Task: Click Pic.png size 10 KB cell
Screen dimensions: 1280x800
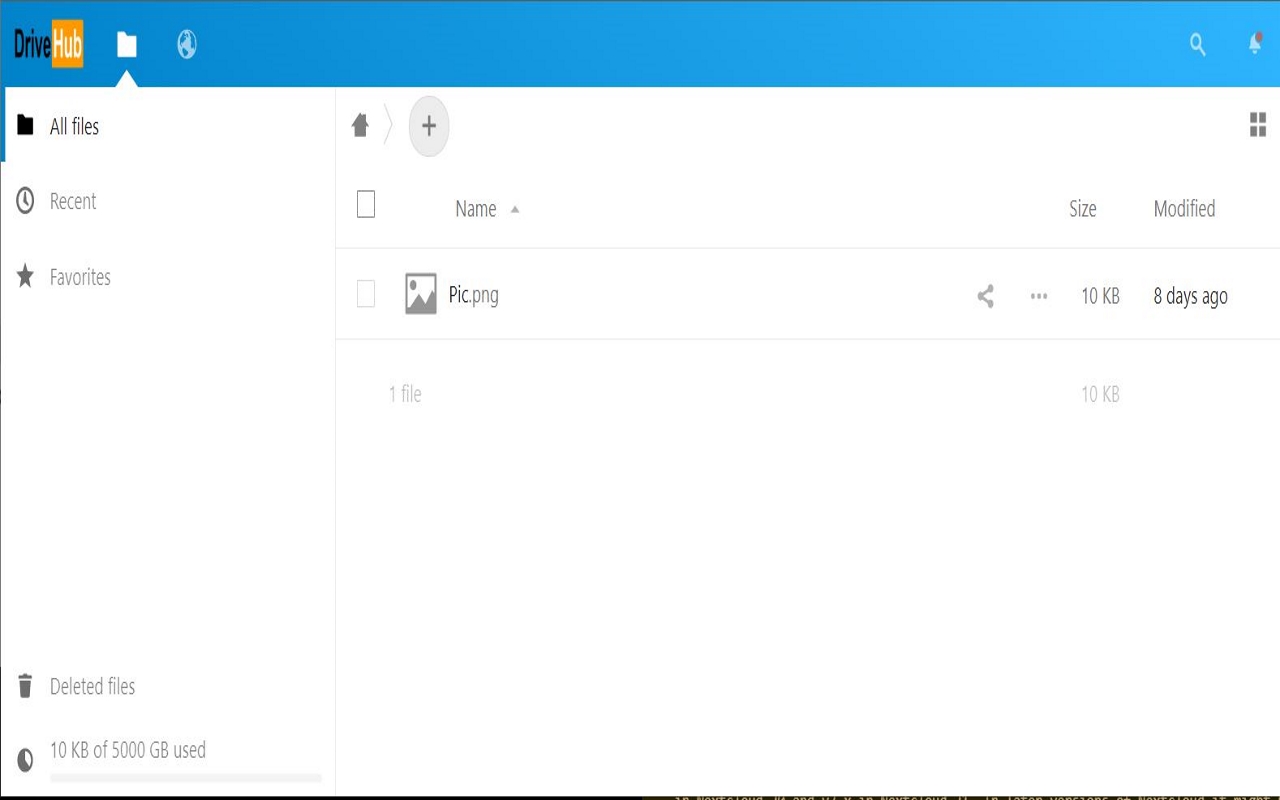Action: pos(1100,296)
